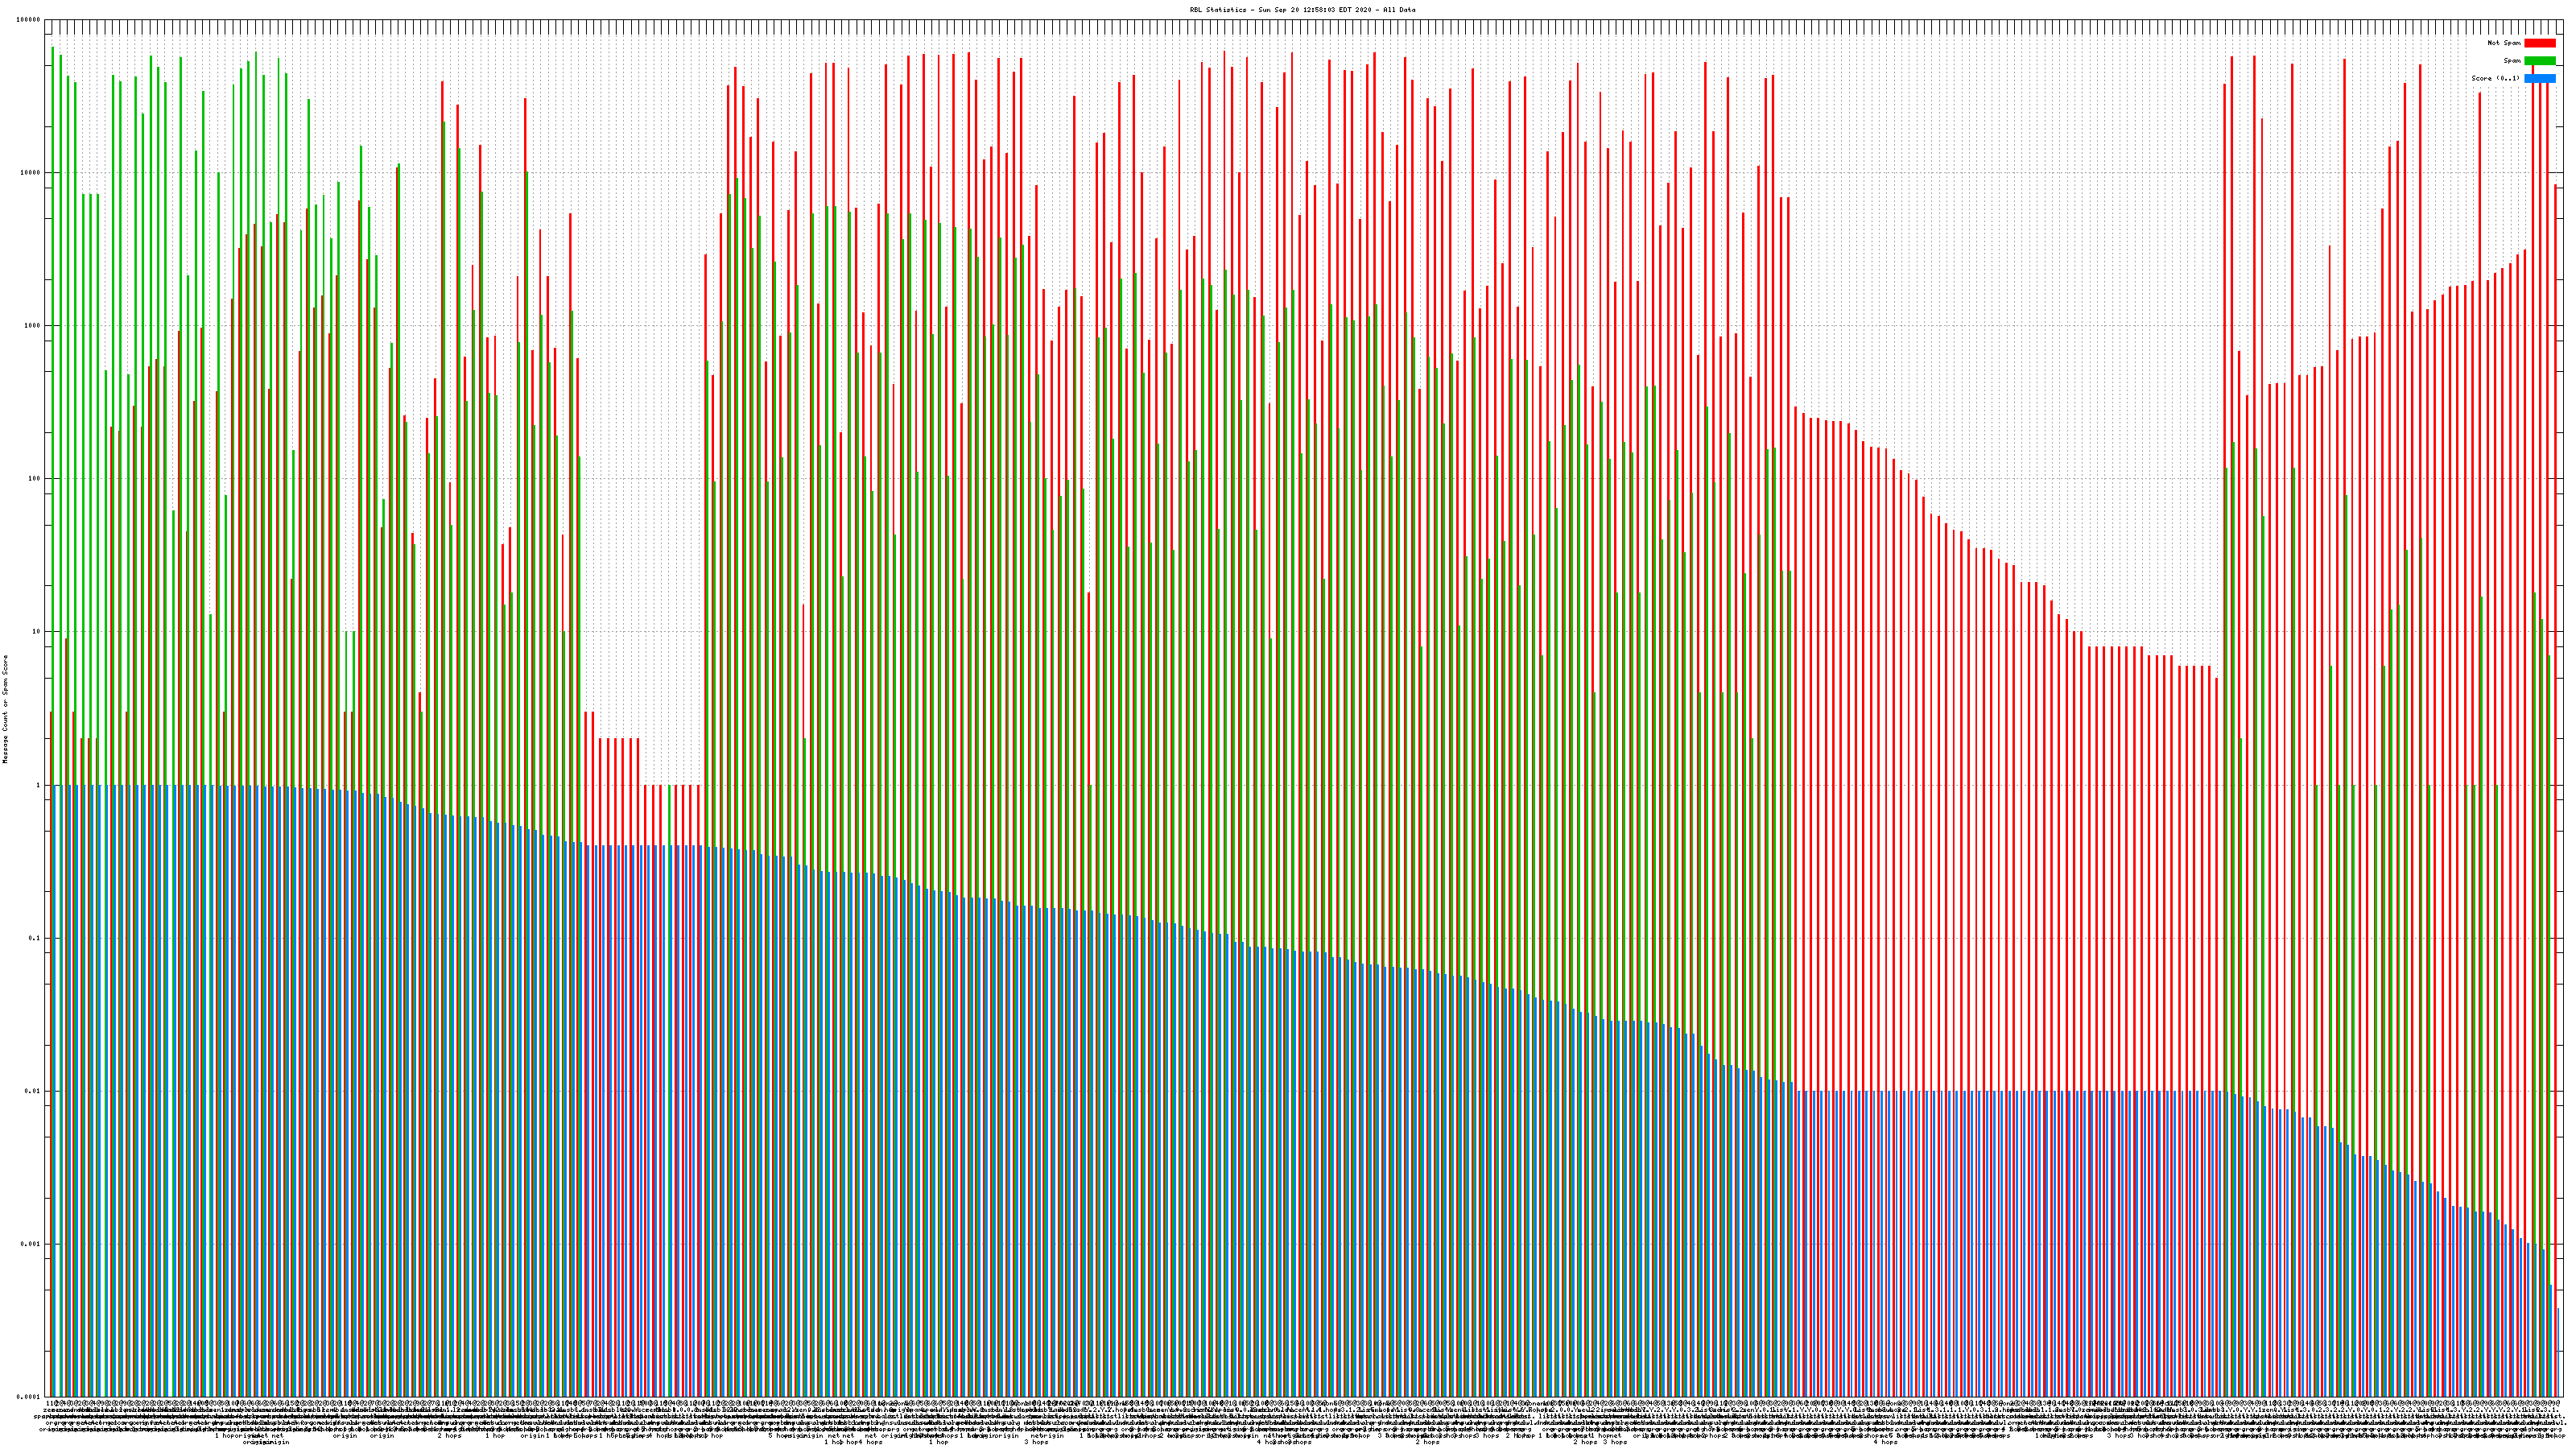Click the 10 y-axis tick label

[x=36, y=632]
